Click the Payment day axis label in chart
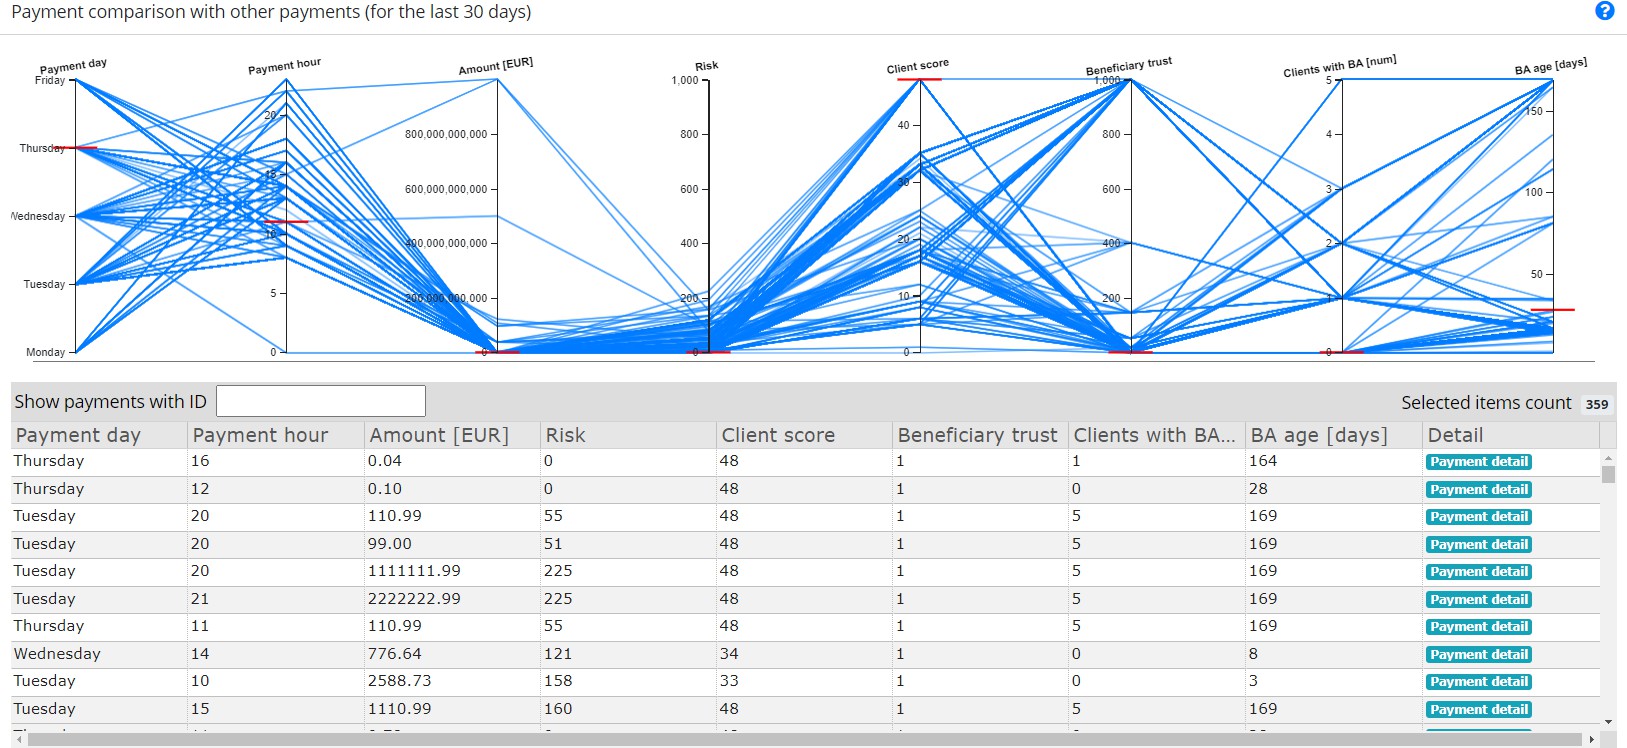Image resolution: width=1627 pixels, height=748 pixels. click(73, 66)
